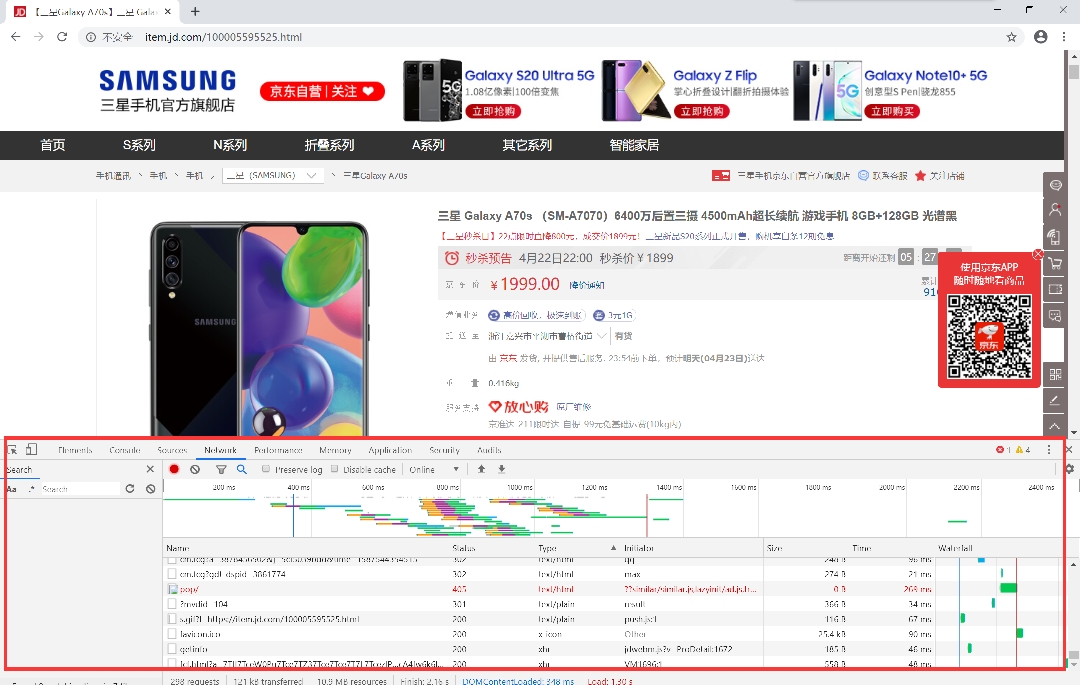1080x685 pixels.
Task: Click the QR code icon in right sidebar
Action: [x=1055, y=375]
